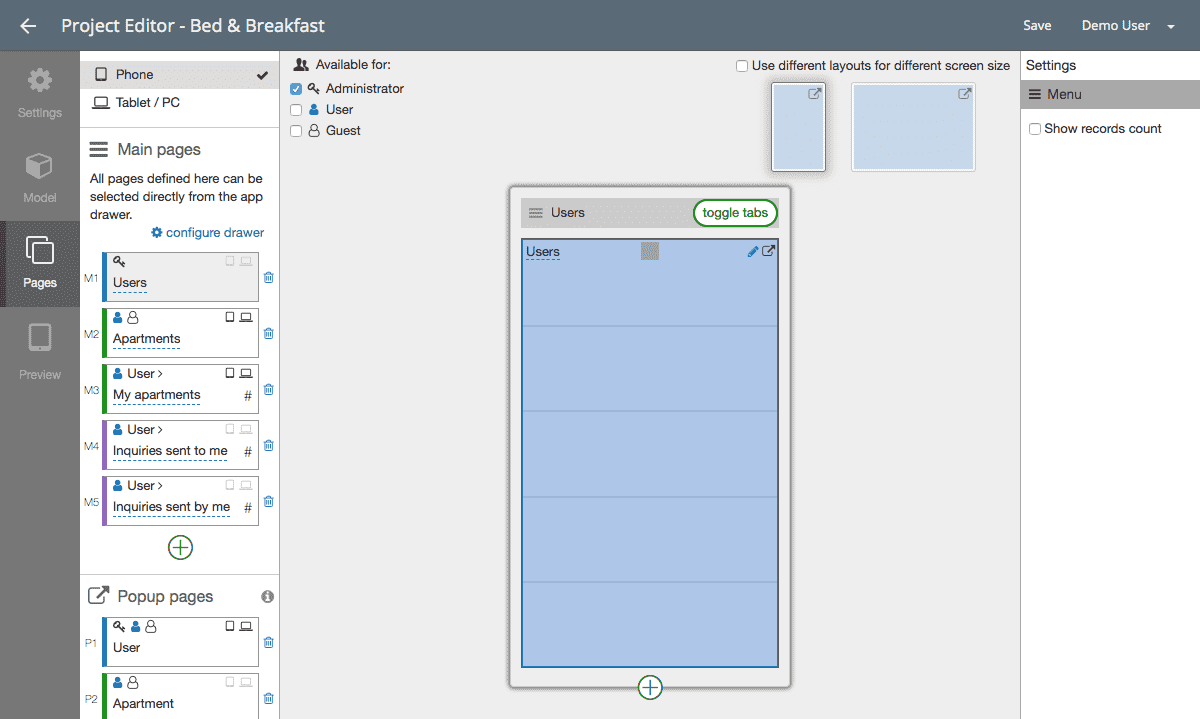This screenshot has width=1200, height=719.
Task: Click the hash icon on My apartments
Action: (248, 396)
